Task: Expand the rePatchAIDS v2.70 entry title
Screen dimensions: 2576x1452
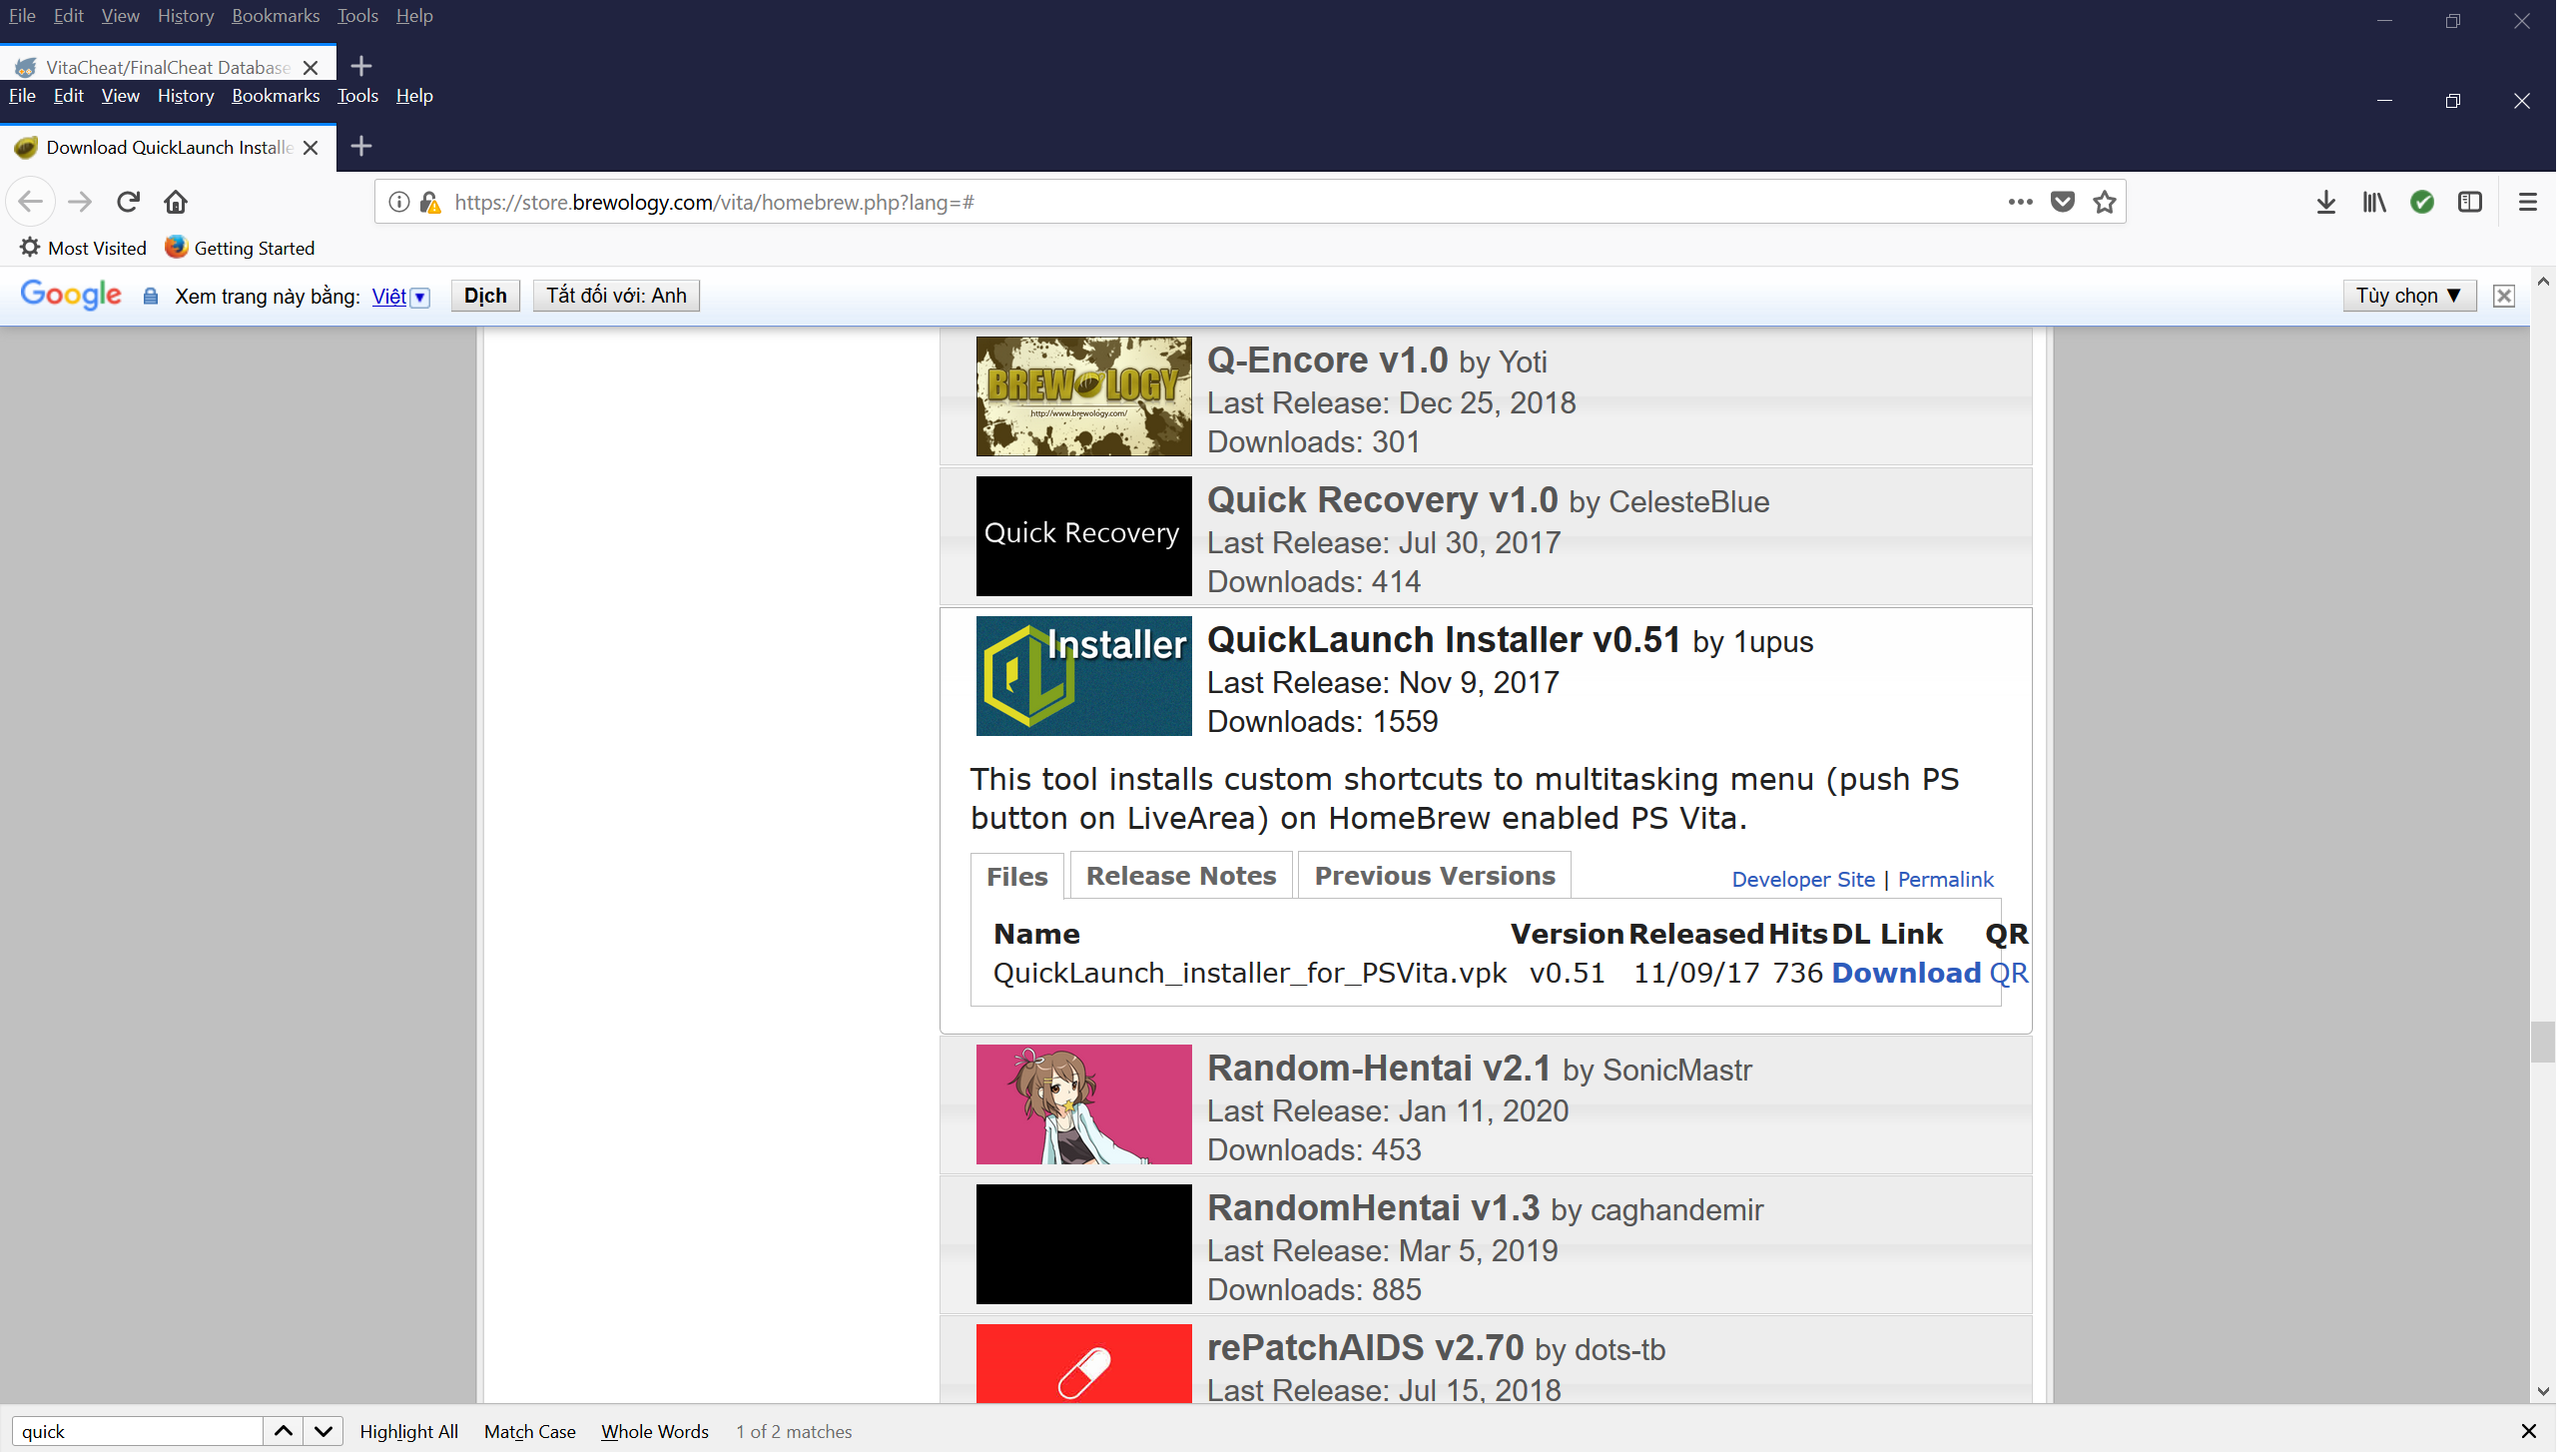Action: [1366, 1348]
